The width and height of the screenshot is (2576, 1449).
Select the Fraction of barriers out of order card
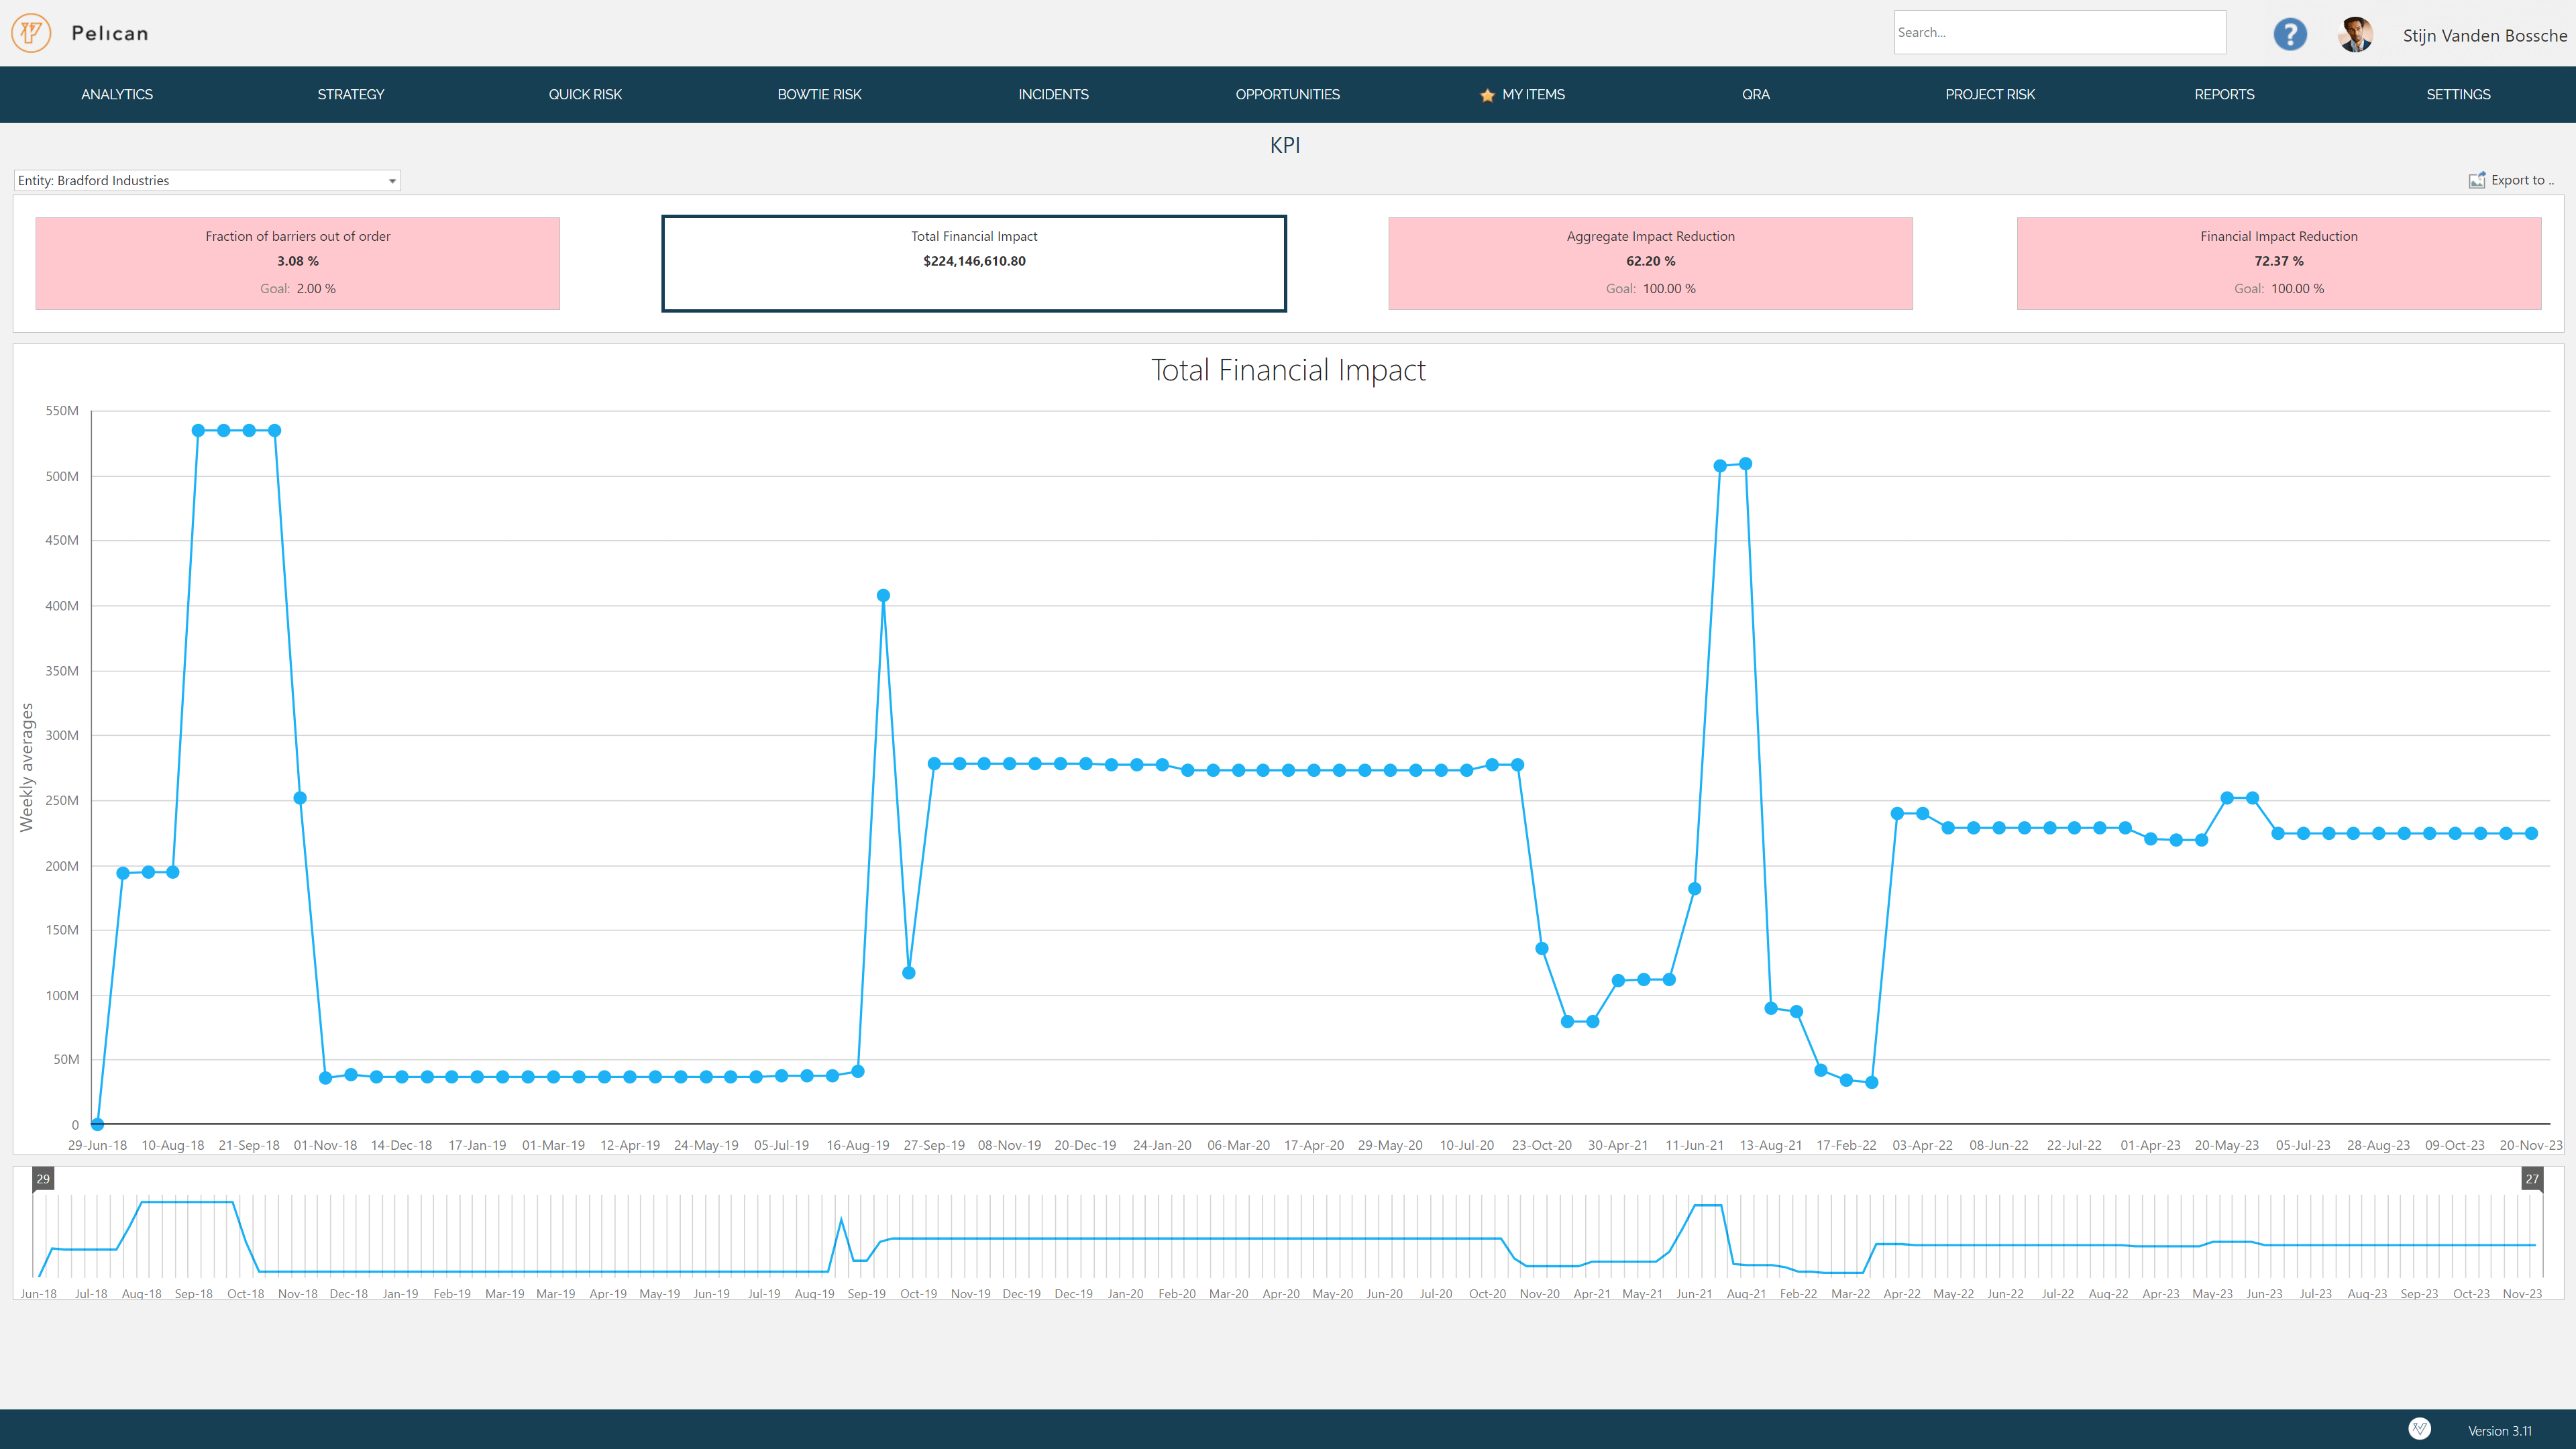[297, 263]
